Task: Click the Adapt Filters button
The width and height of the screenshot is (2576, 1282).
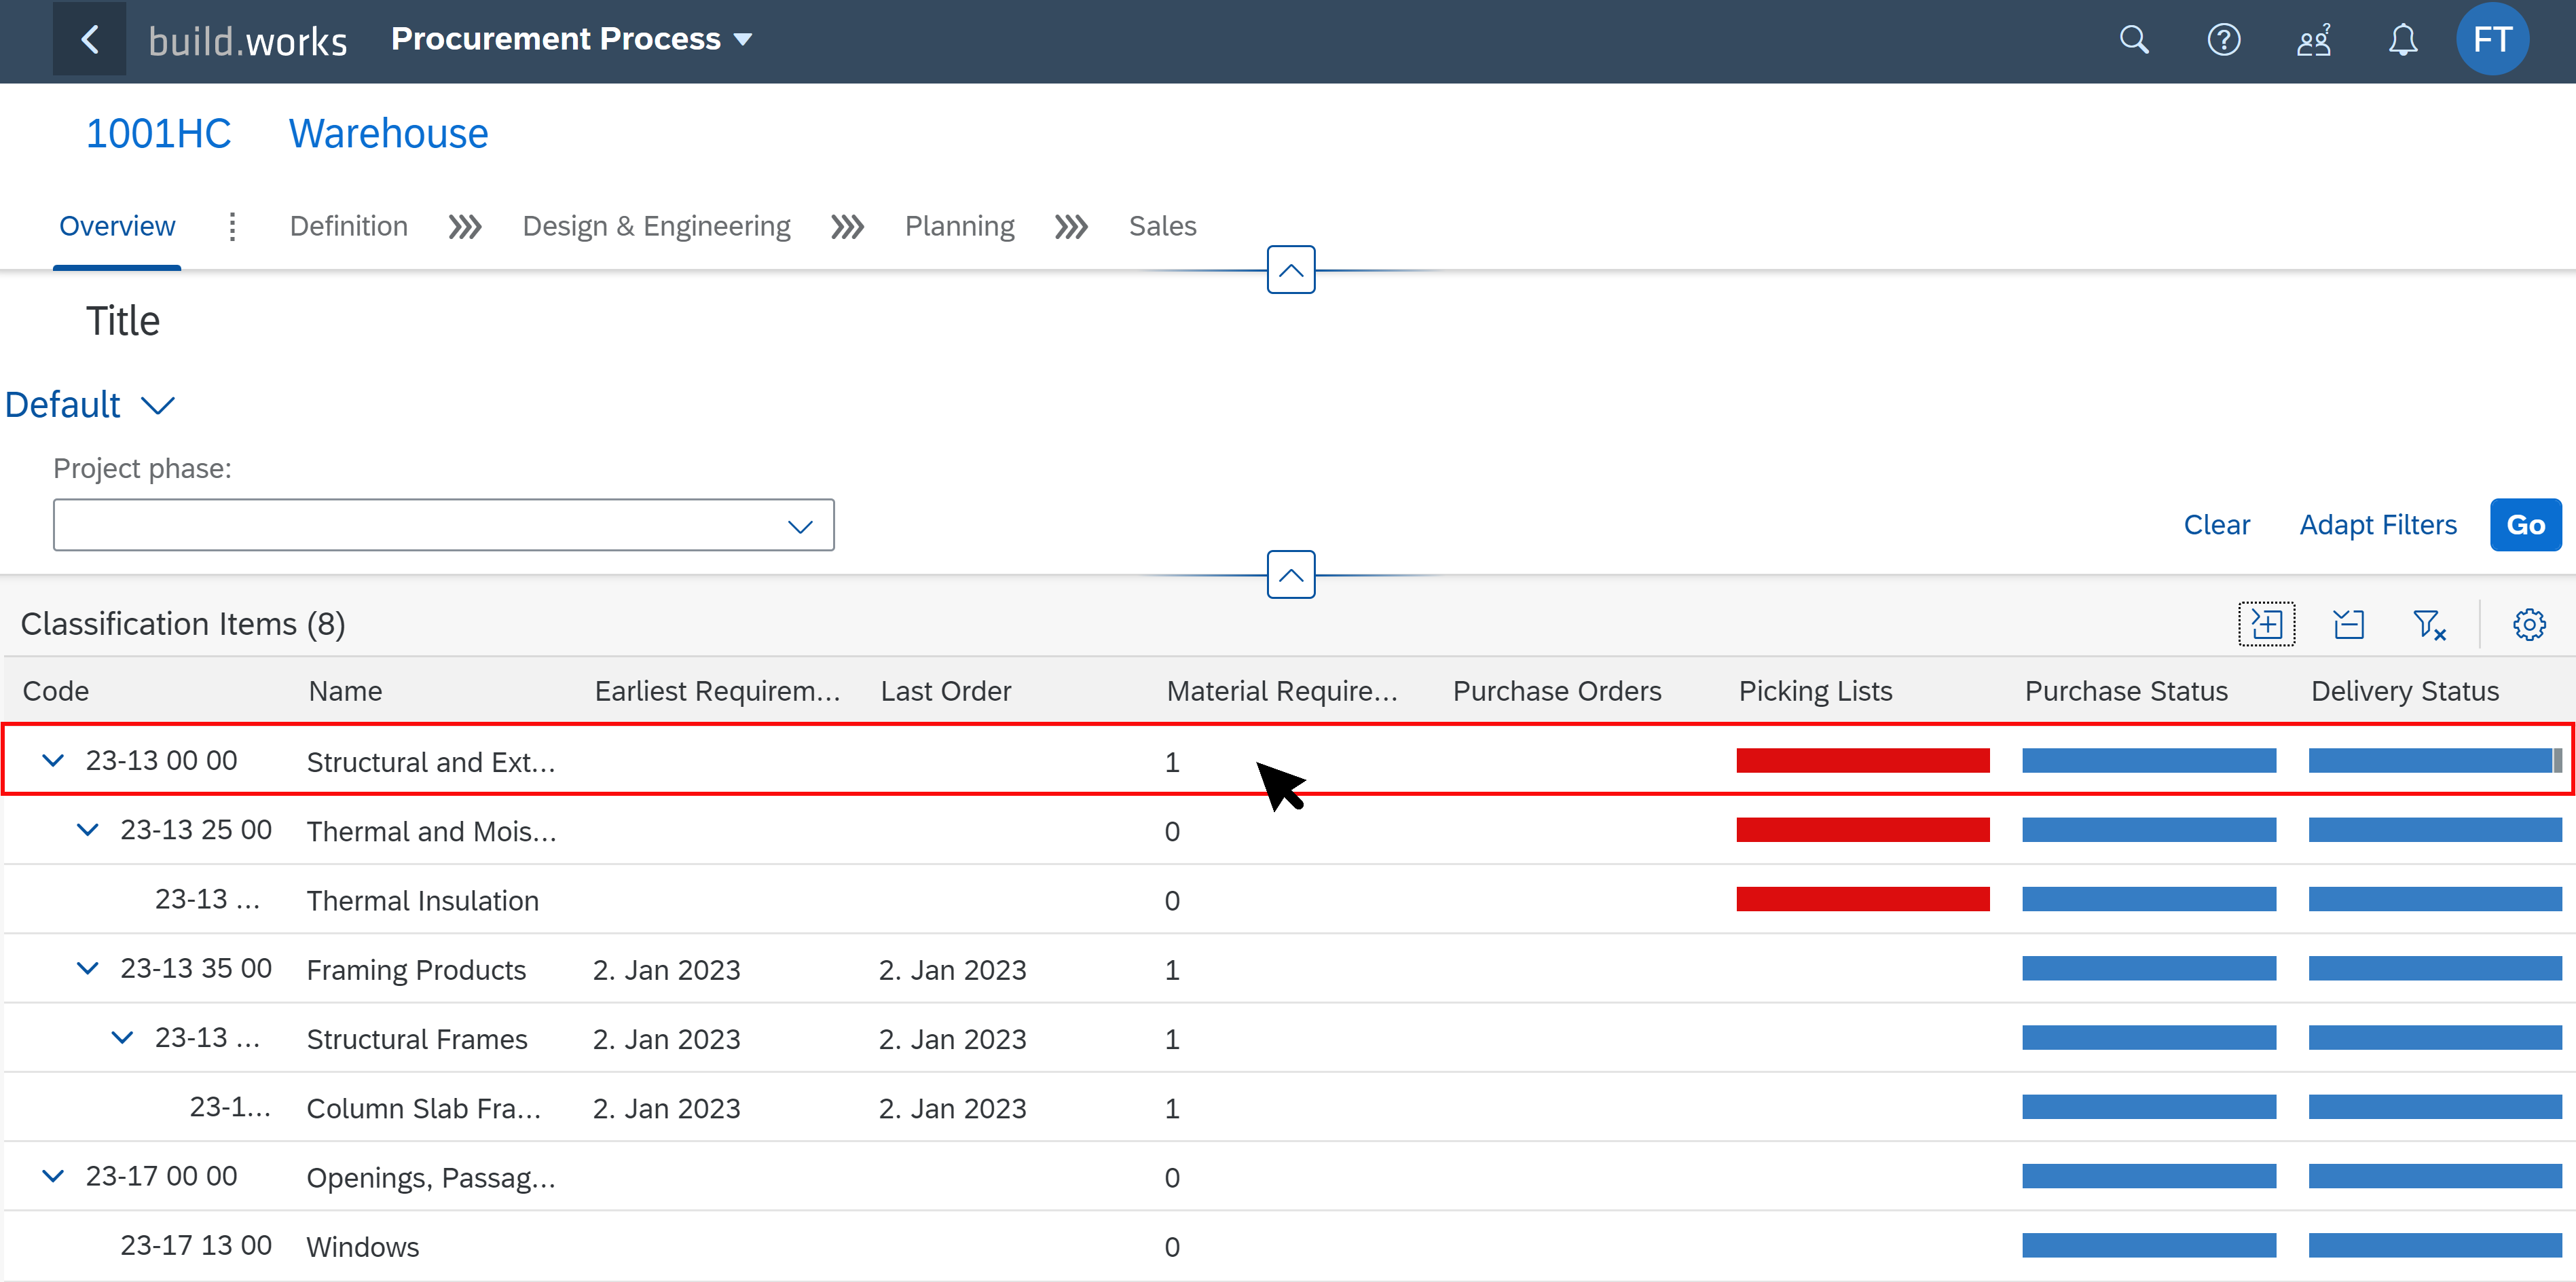Action: click(x=2377, y=525)
